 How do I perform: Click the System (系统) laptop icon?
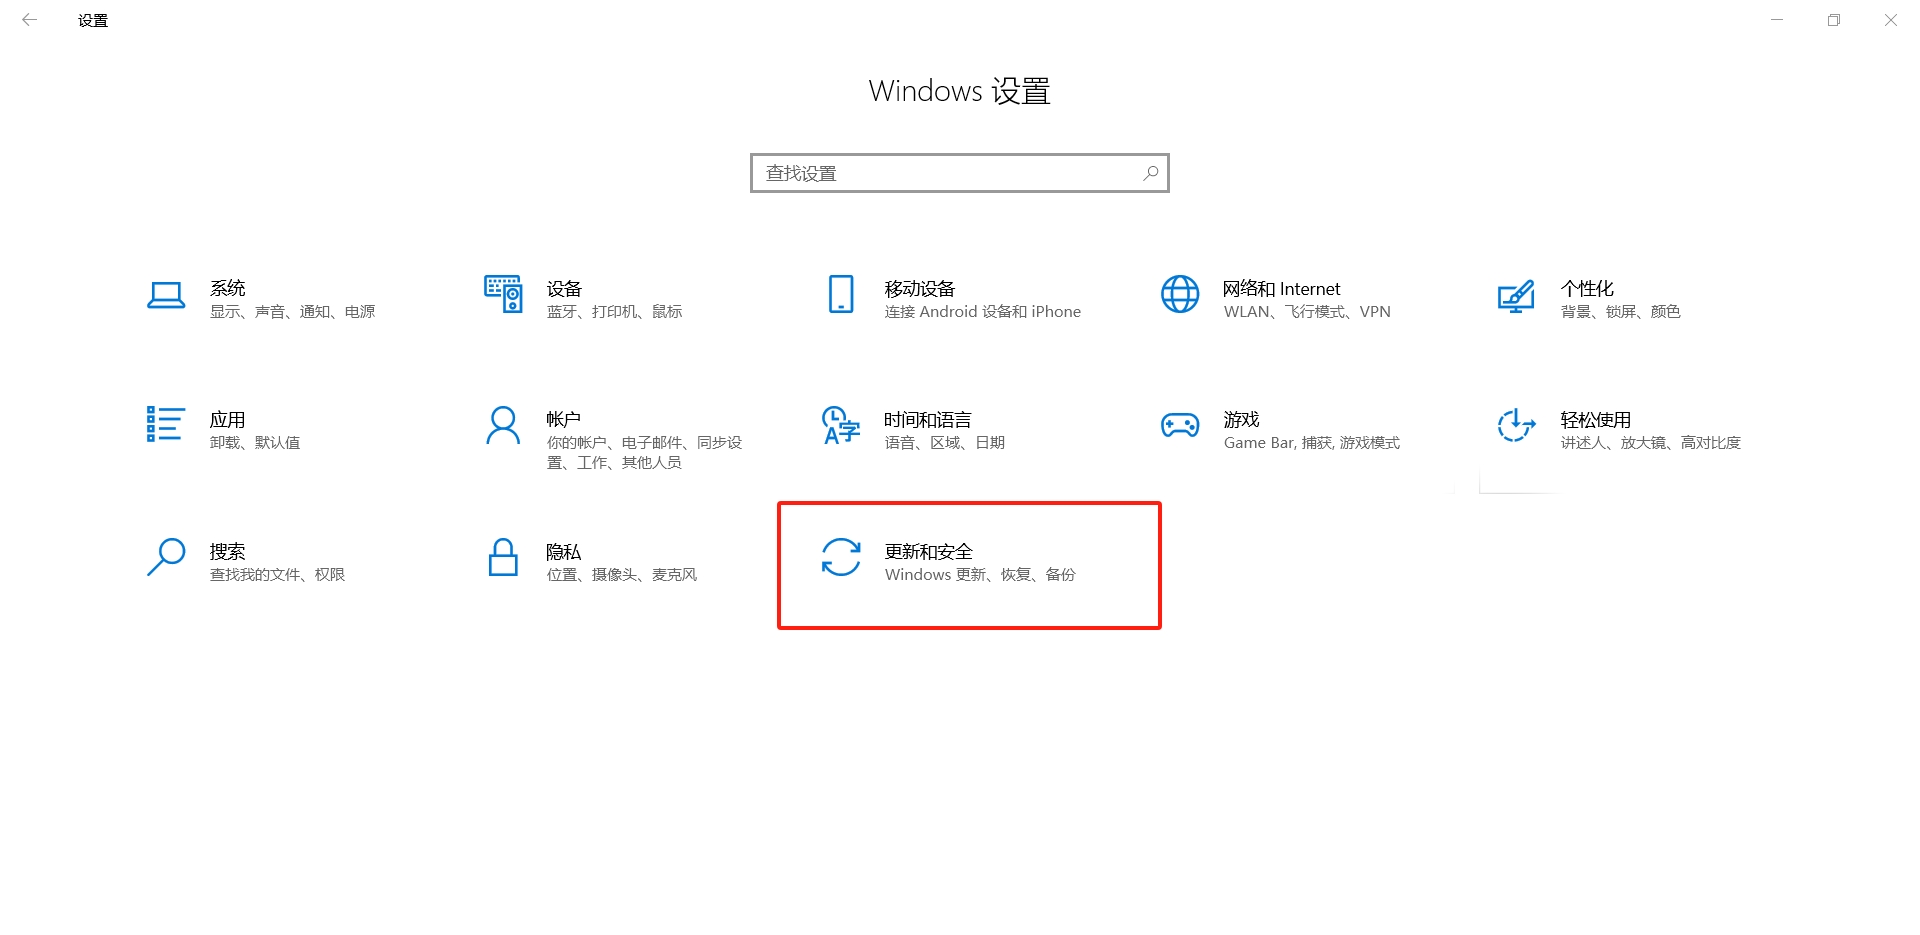(x=166, y=296)
